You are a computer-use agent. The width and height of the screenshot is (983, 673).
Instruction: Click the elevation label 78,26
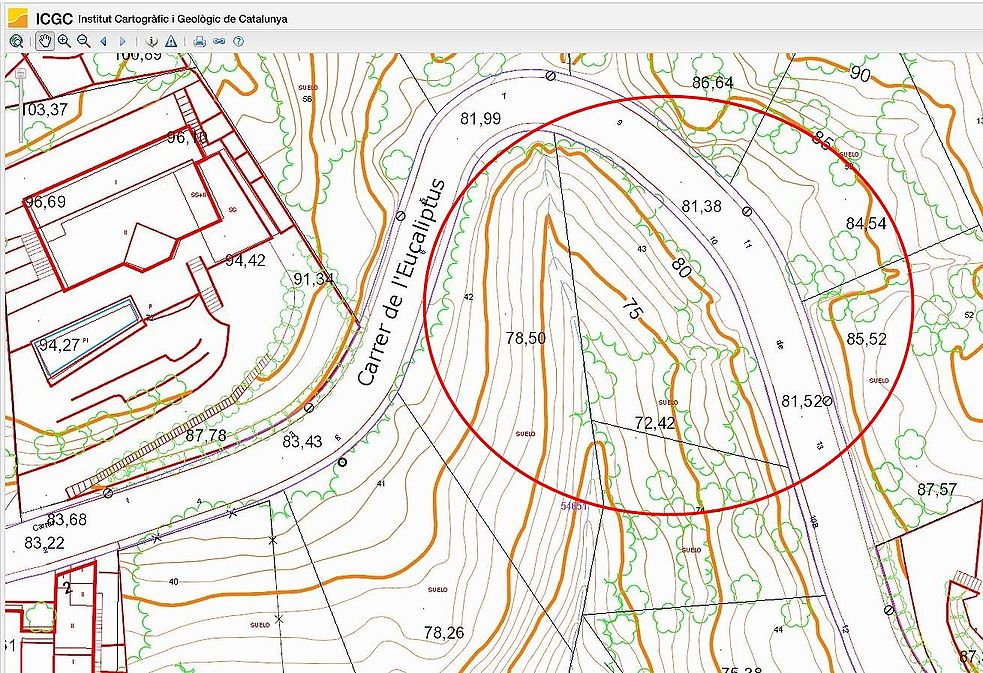tap(444, 633)
